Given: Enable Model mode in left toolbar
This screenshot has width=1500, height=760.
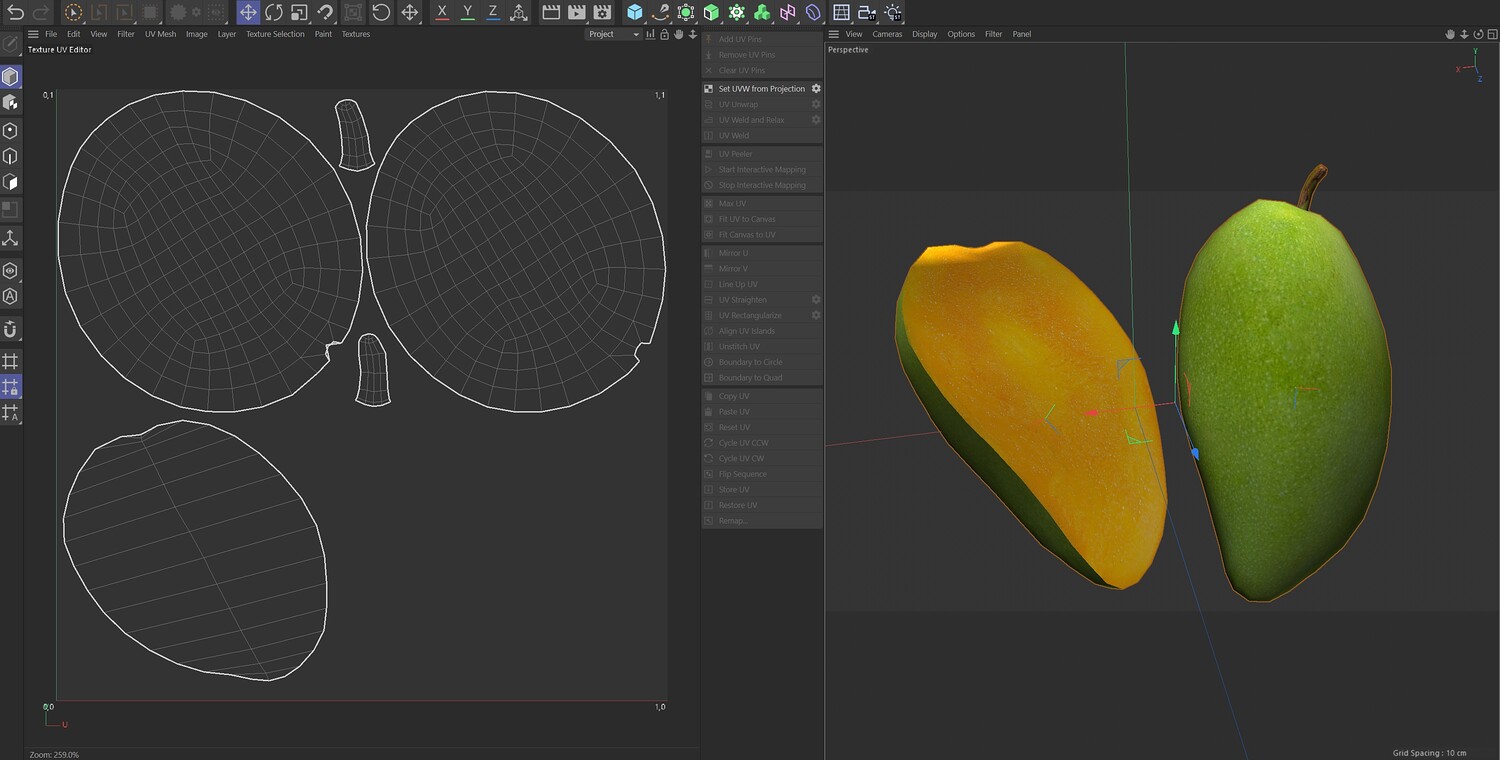Looking at the screenshot, I should 10,77.
